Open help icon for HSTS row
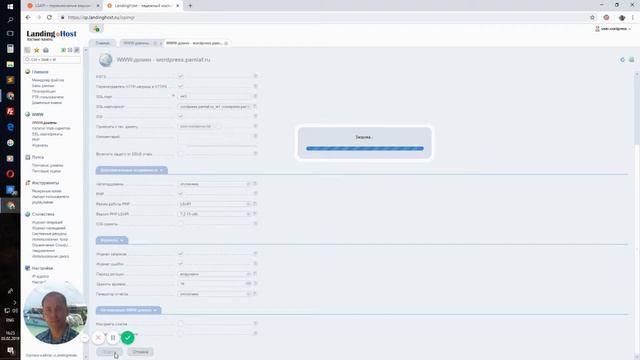The width and height of the screenshot is (640, 360). [256, 76]
